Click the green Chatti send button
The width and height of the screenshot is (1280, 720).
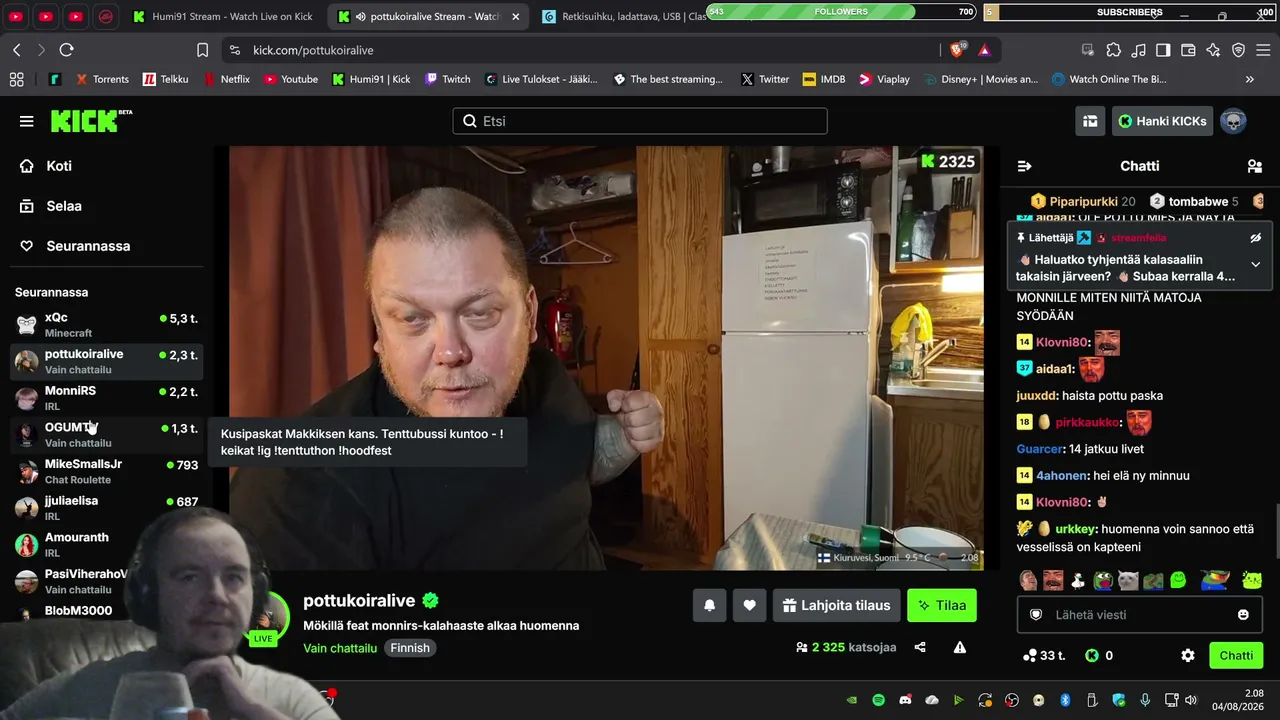coord(1236,656)
